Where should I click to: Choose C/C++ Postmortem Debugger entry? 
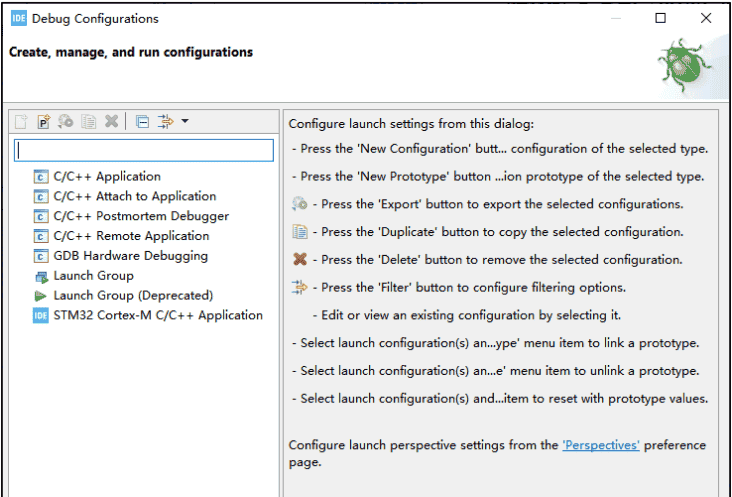[140, 216]
